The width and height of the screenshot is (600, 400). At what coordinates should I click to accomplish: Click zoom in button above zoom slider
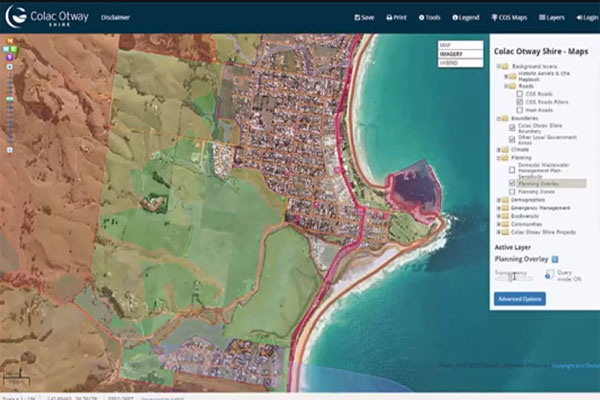click(x=10, y=67)
